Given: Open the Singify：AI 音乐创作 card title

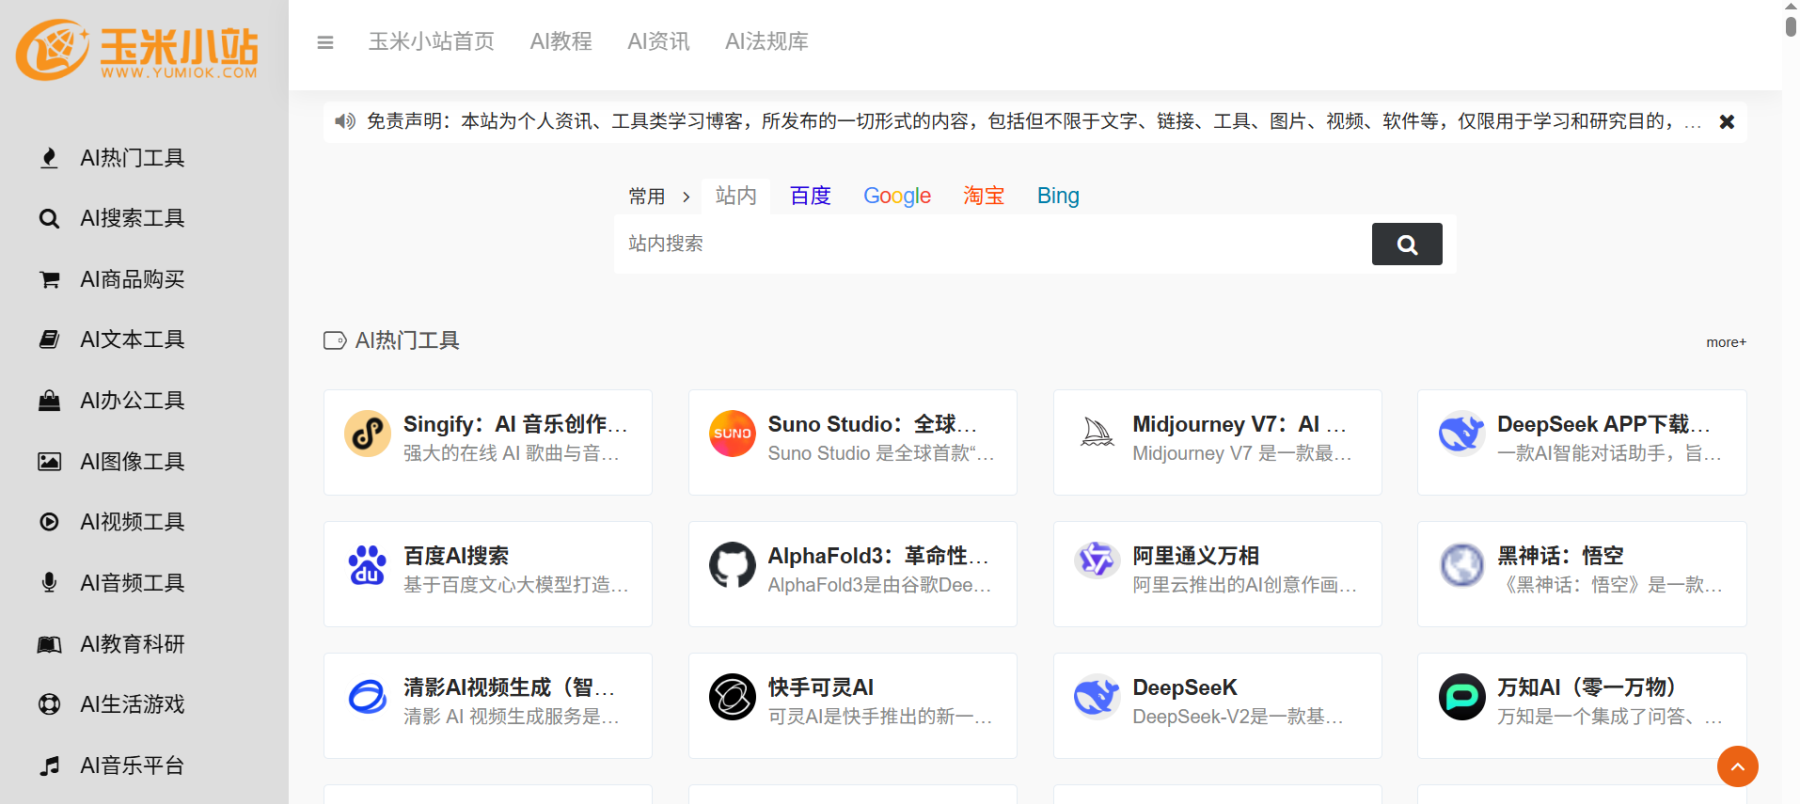Looking at the screenshot, I should coord(516,424).
